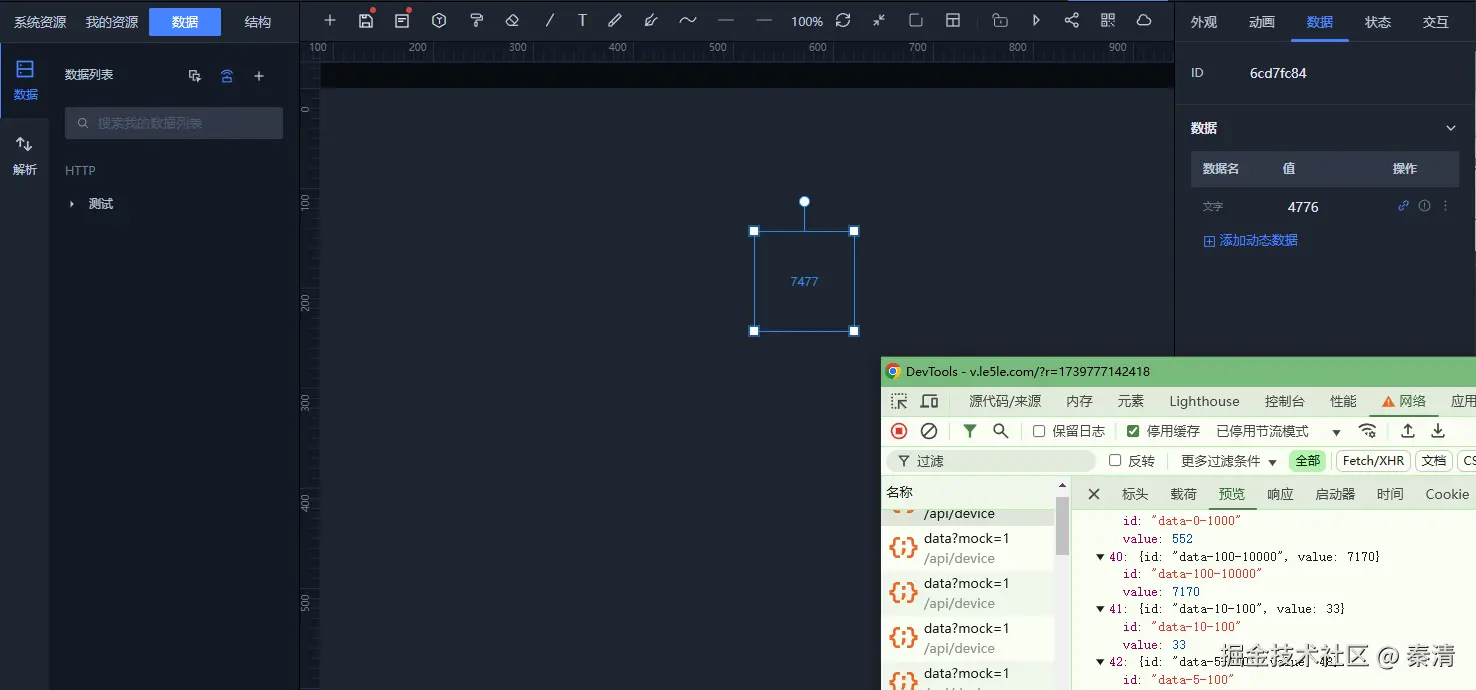Expand the 测试 tree item

(x=71, y=204)
